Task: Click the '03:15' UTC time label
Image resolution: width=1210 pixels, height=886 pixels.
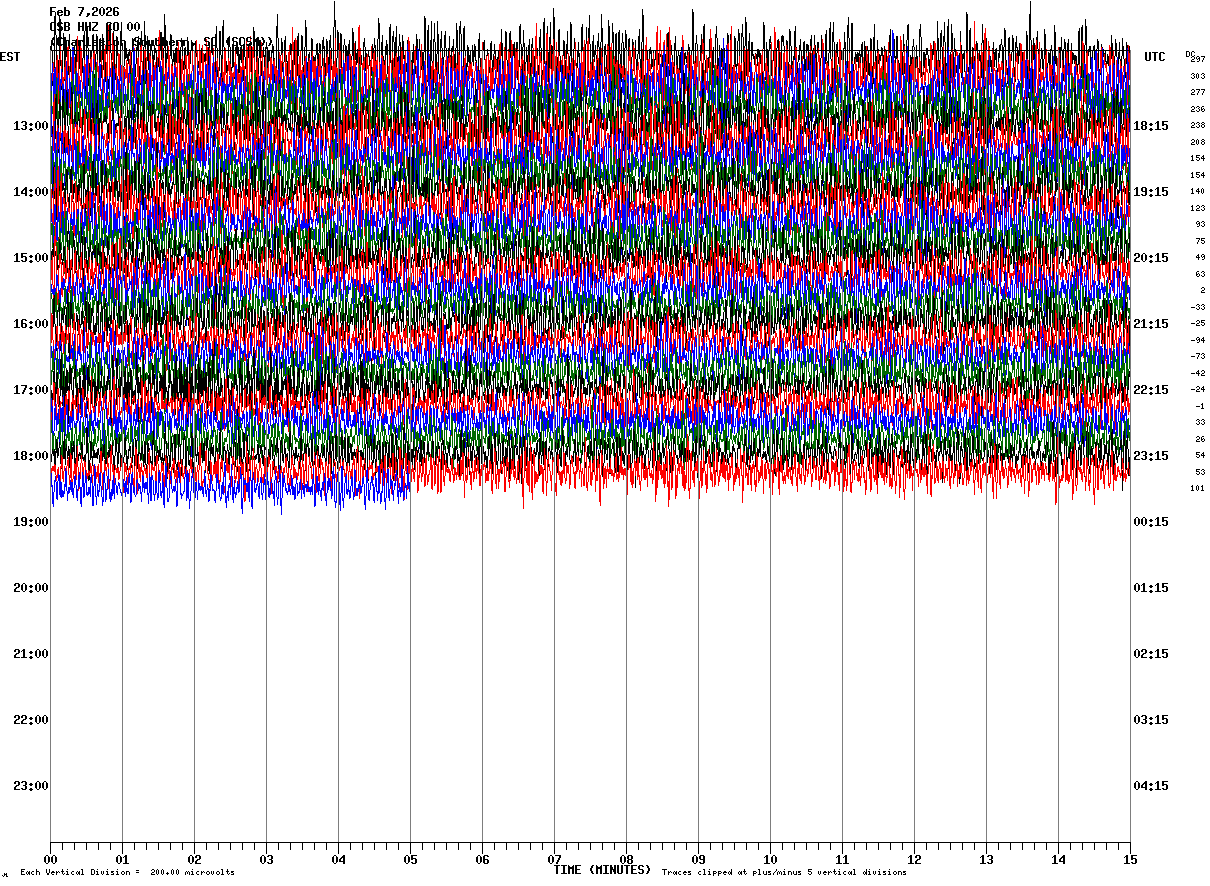Action: pos(1151,720)
